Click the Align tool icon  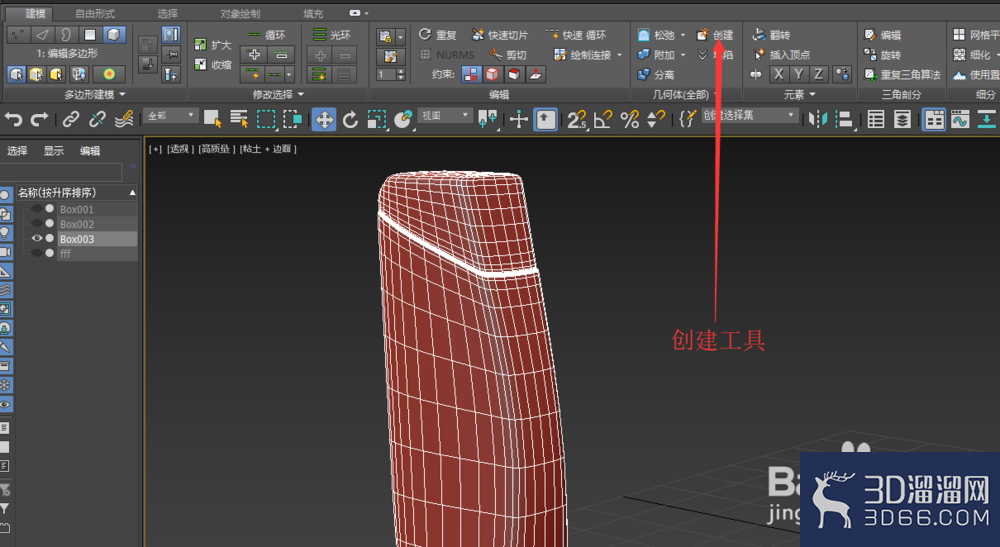point(844,119)
